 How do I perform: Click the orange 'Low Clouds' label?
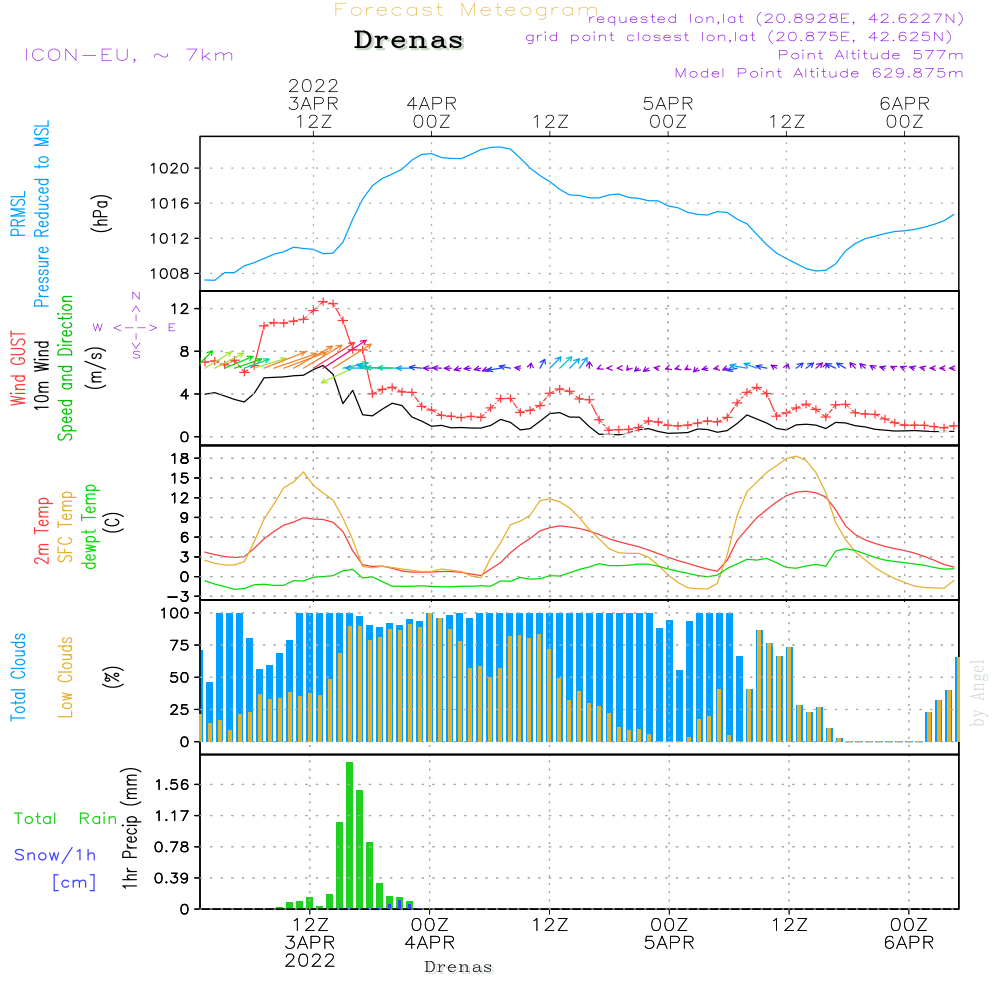65,677
